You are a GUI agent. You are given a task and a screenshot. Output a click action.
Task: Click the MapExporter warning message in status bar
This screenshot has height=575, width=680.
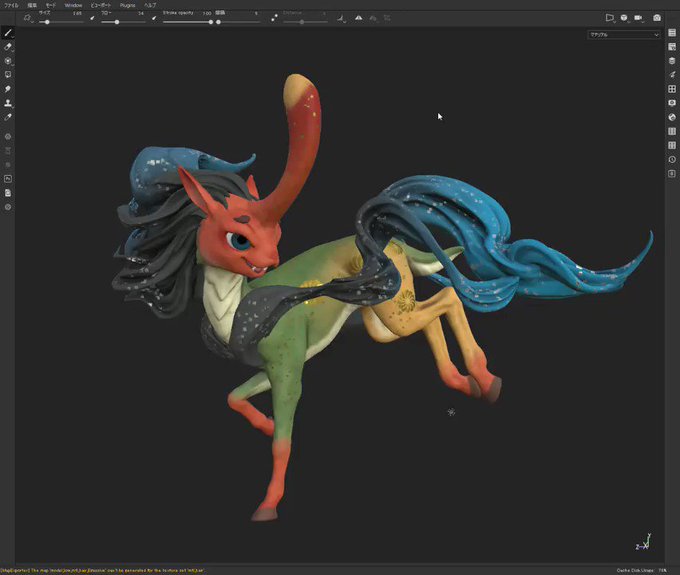[102, 571]
